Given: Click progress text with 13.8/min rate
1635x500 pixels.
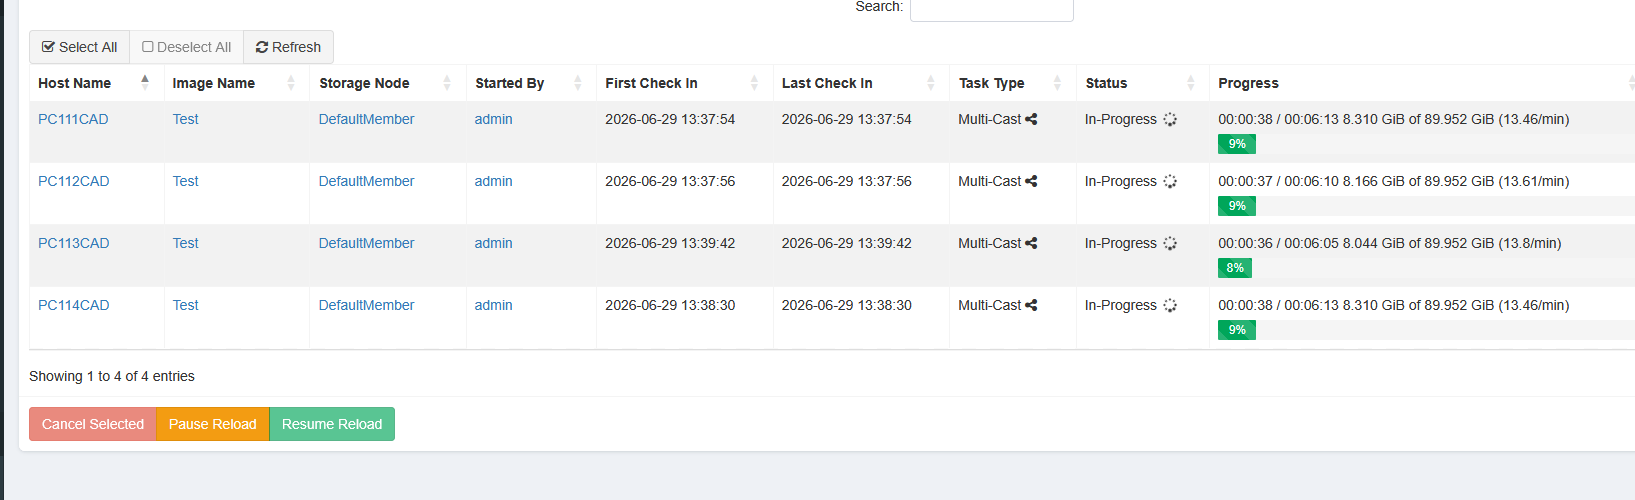Looking at the screenshot, I should (1390, 243).
